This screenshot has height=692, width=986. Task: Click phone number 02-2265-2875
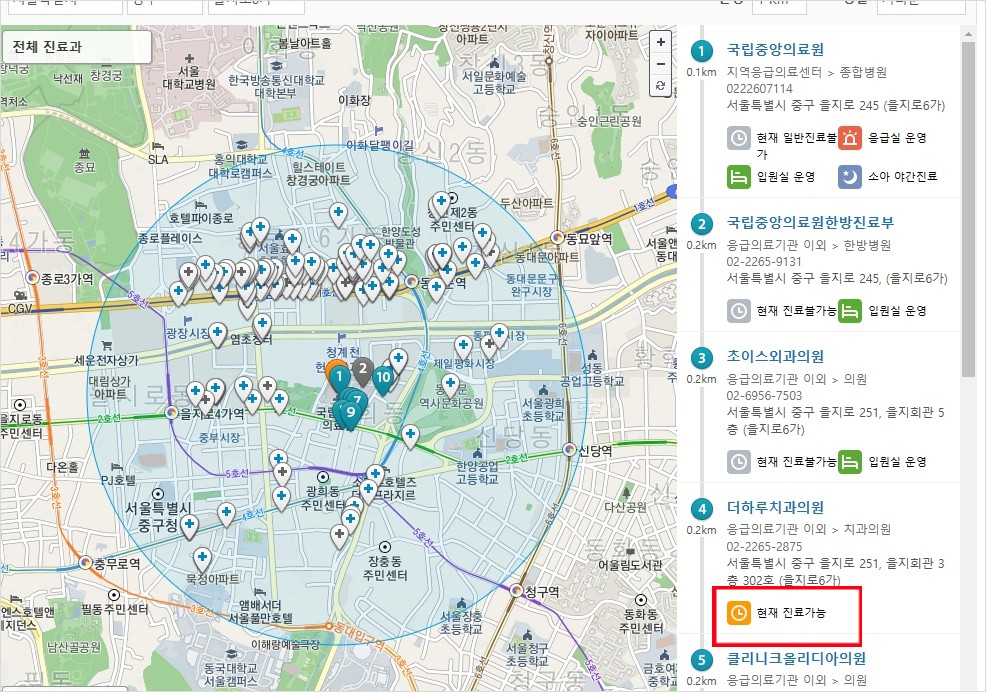click(764, 547)
